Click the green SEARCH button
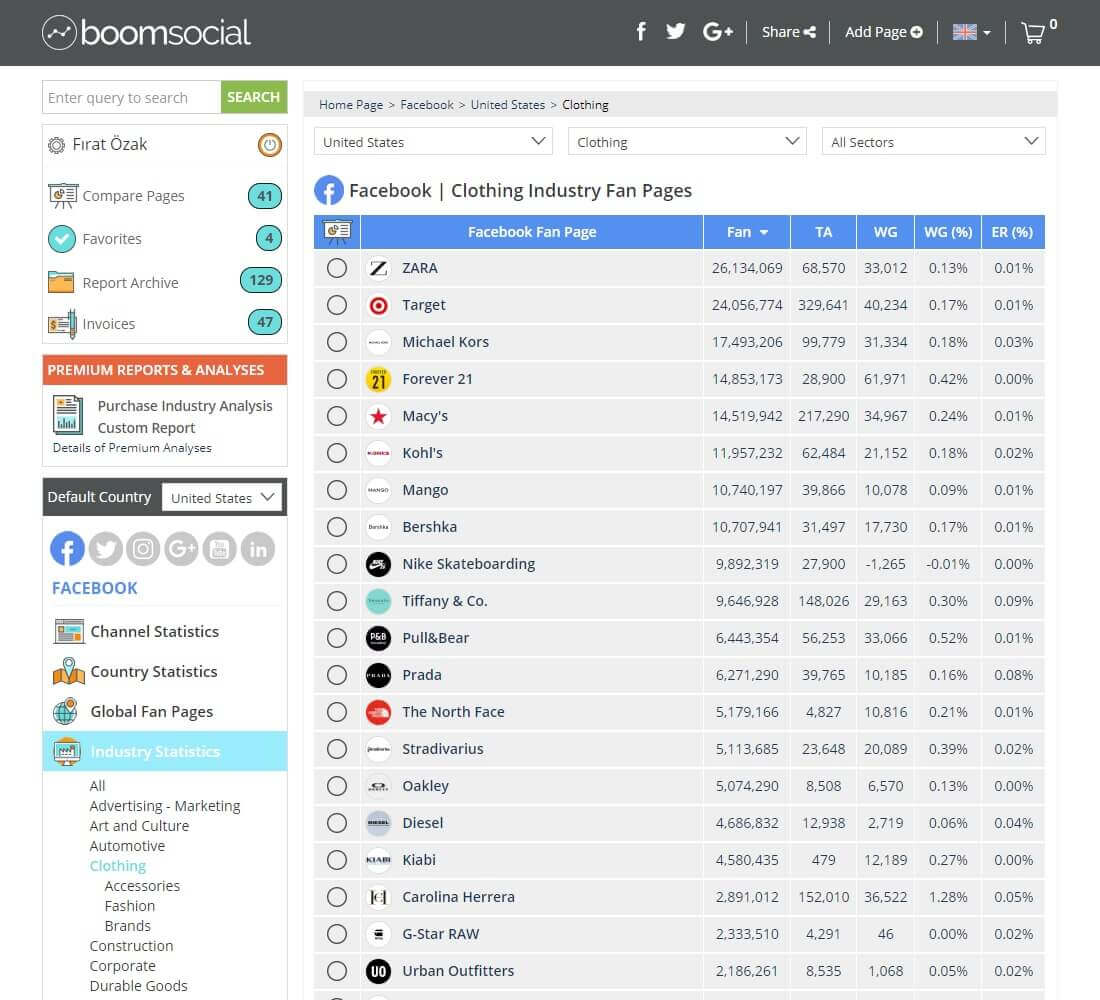Screen dimensions: 1100x1000 (254, 97)
